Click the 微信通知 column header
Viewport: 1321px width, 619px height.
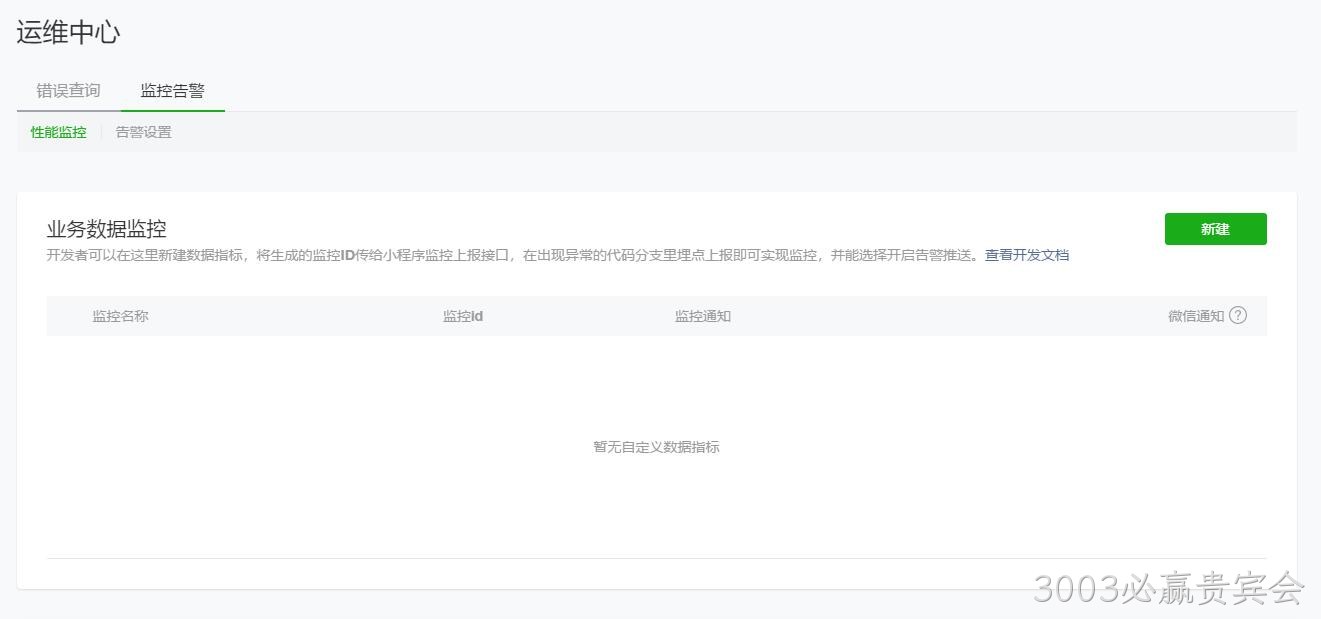1196,316
